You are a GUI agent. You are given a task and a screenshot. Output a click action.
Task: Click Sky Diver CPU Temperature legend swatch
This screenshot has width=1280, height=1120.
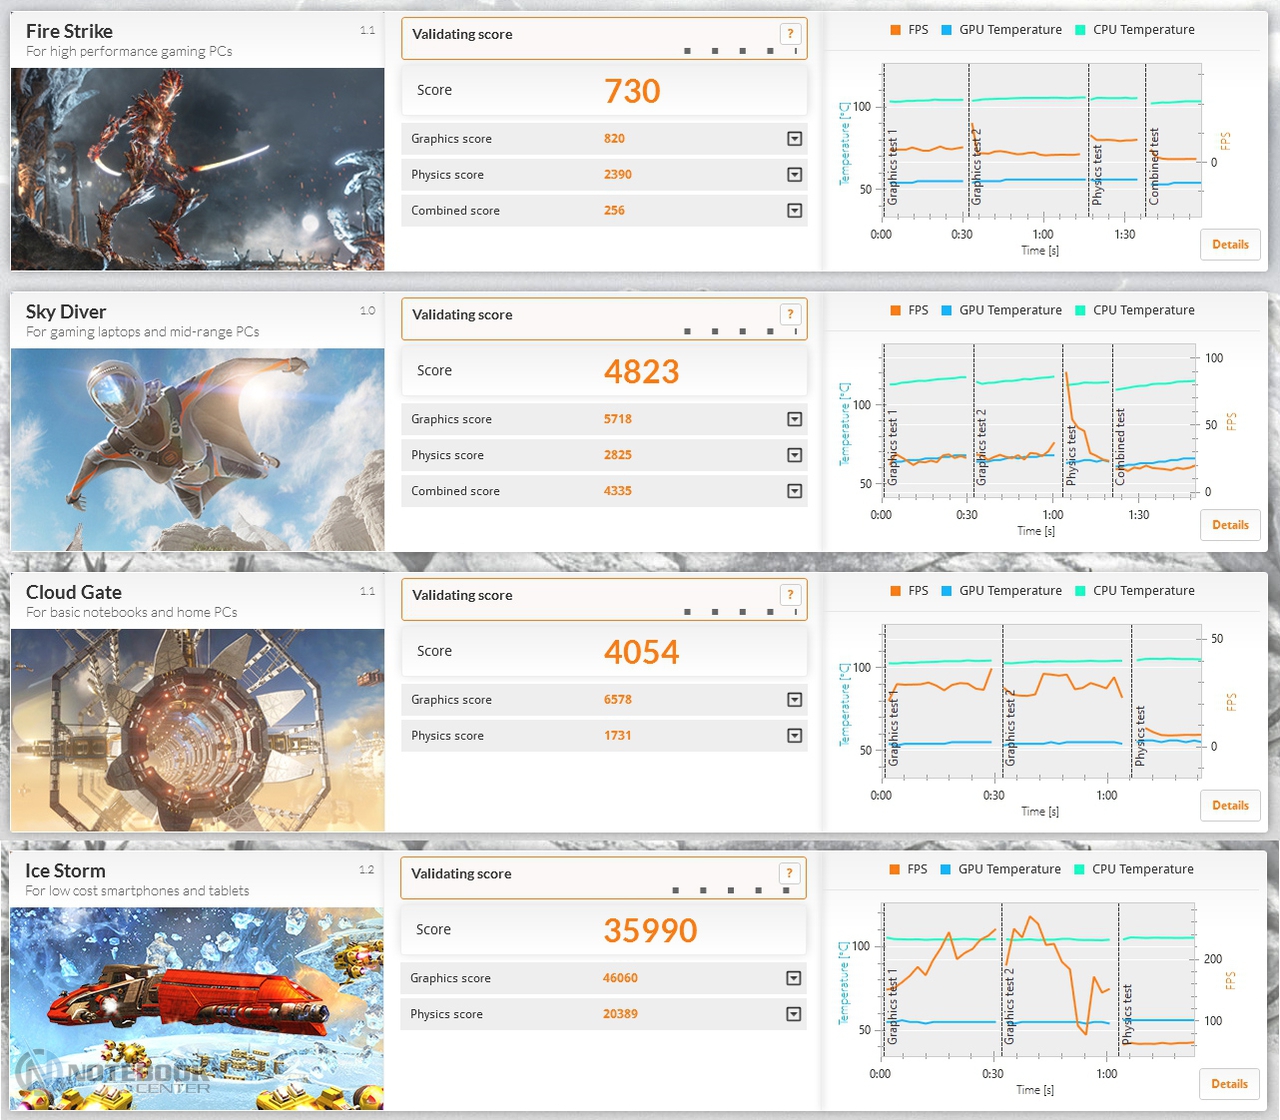click(1080, 311)
